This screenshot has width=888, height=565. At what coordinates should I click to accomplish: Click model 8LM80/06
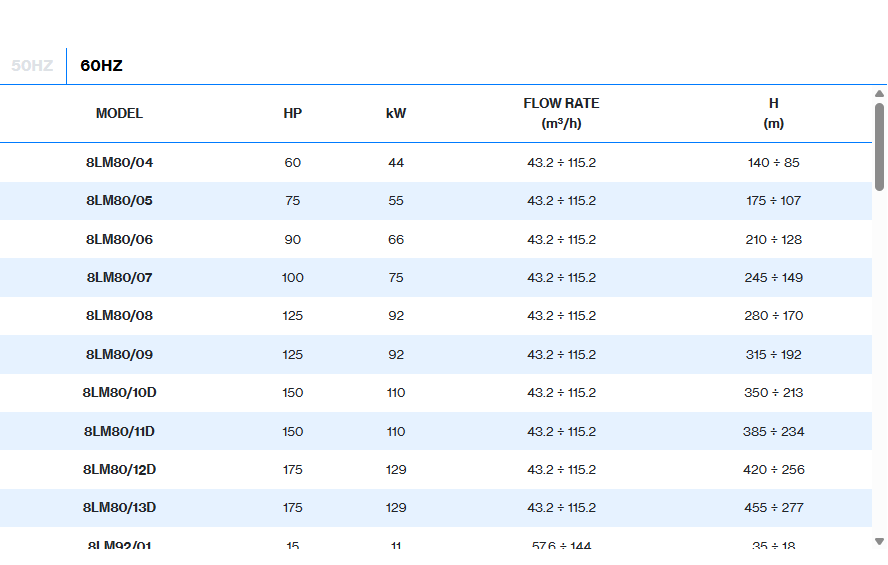click(x=119, y=239)
